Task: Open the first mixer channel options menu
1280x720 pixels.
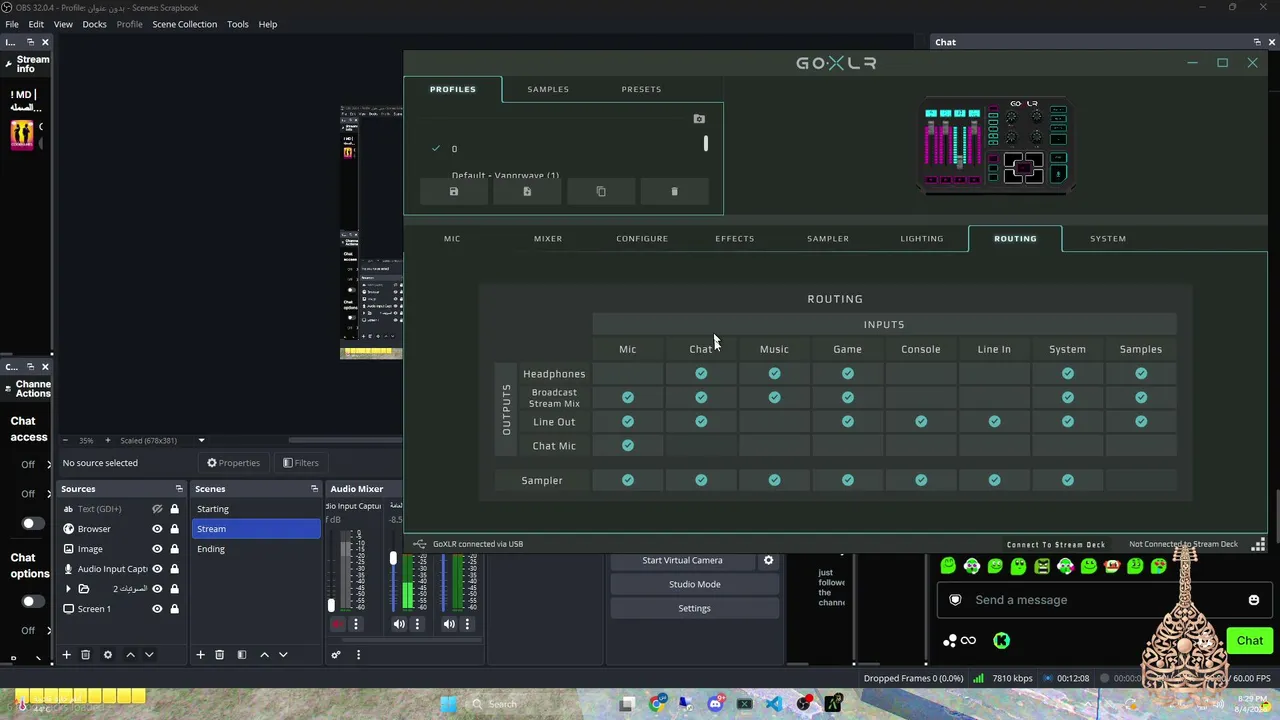Action: coord(355,625)
